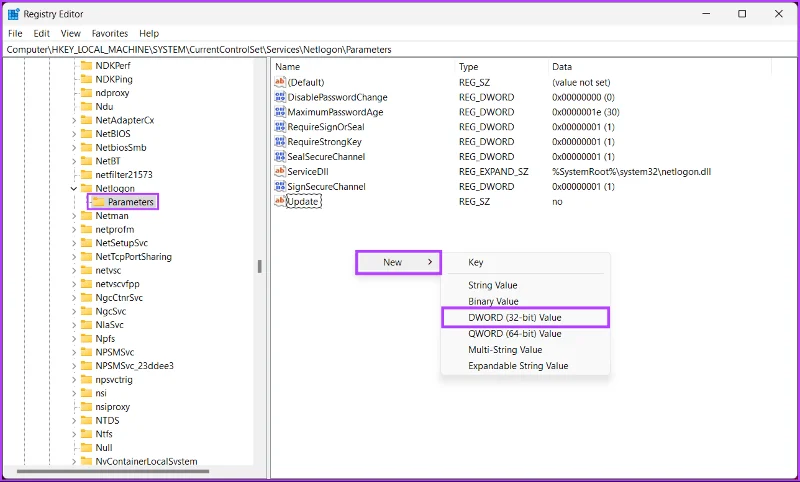Select the NvContainerLocalSystem tree item

(x=146, y=461)
